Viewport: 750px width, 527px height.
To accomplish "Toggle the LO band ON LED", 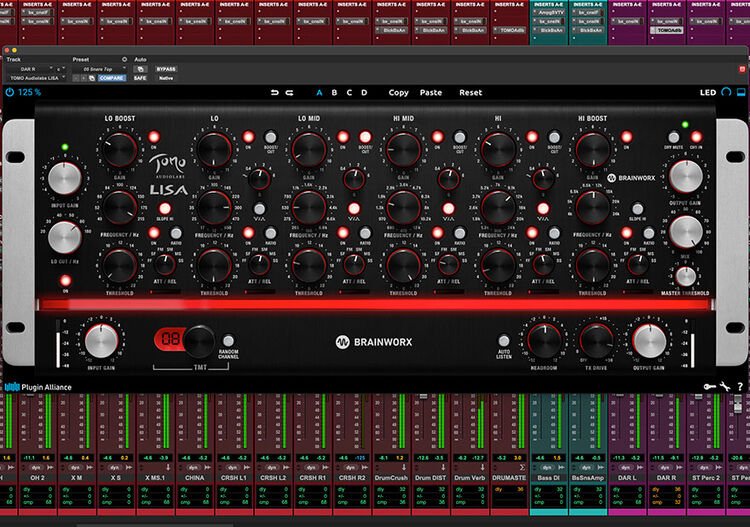I will (x=249, y=137).
